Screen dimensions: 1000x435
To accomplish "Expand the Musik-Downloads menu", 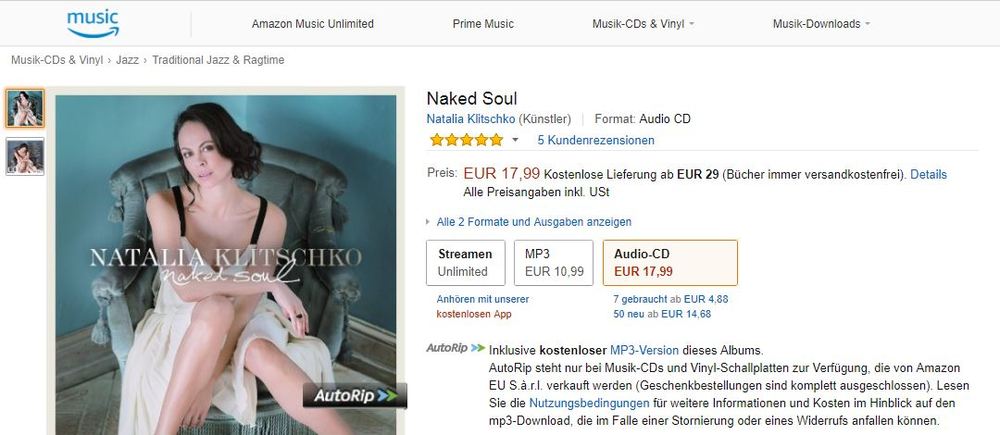I will tap(821, 23).
